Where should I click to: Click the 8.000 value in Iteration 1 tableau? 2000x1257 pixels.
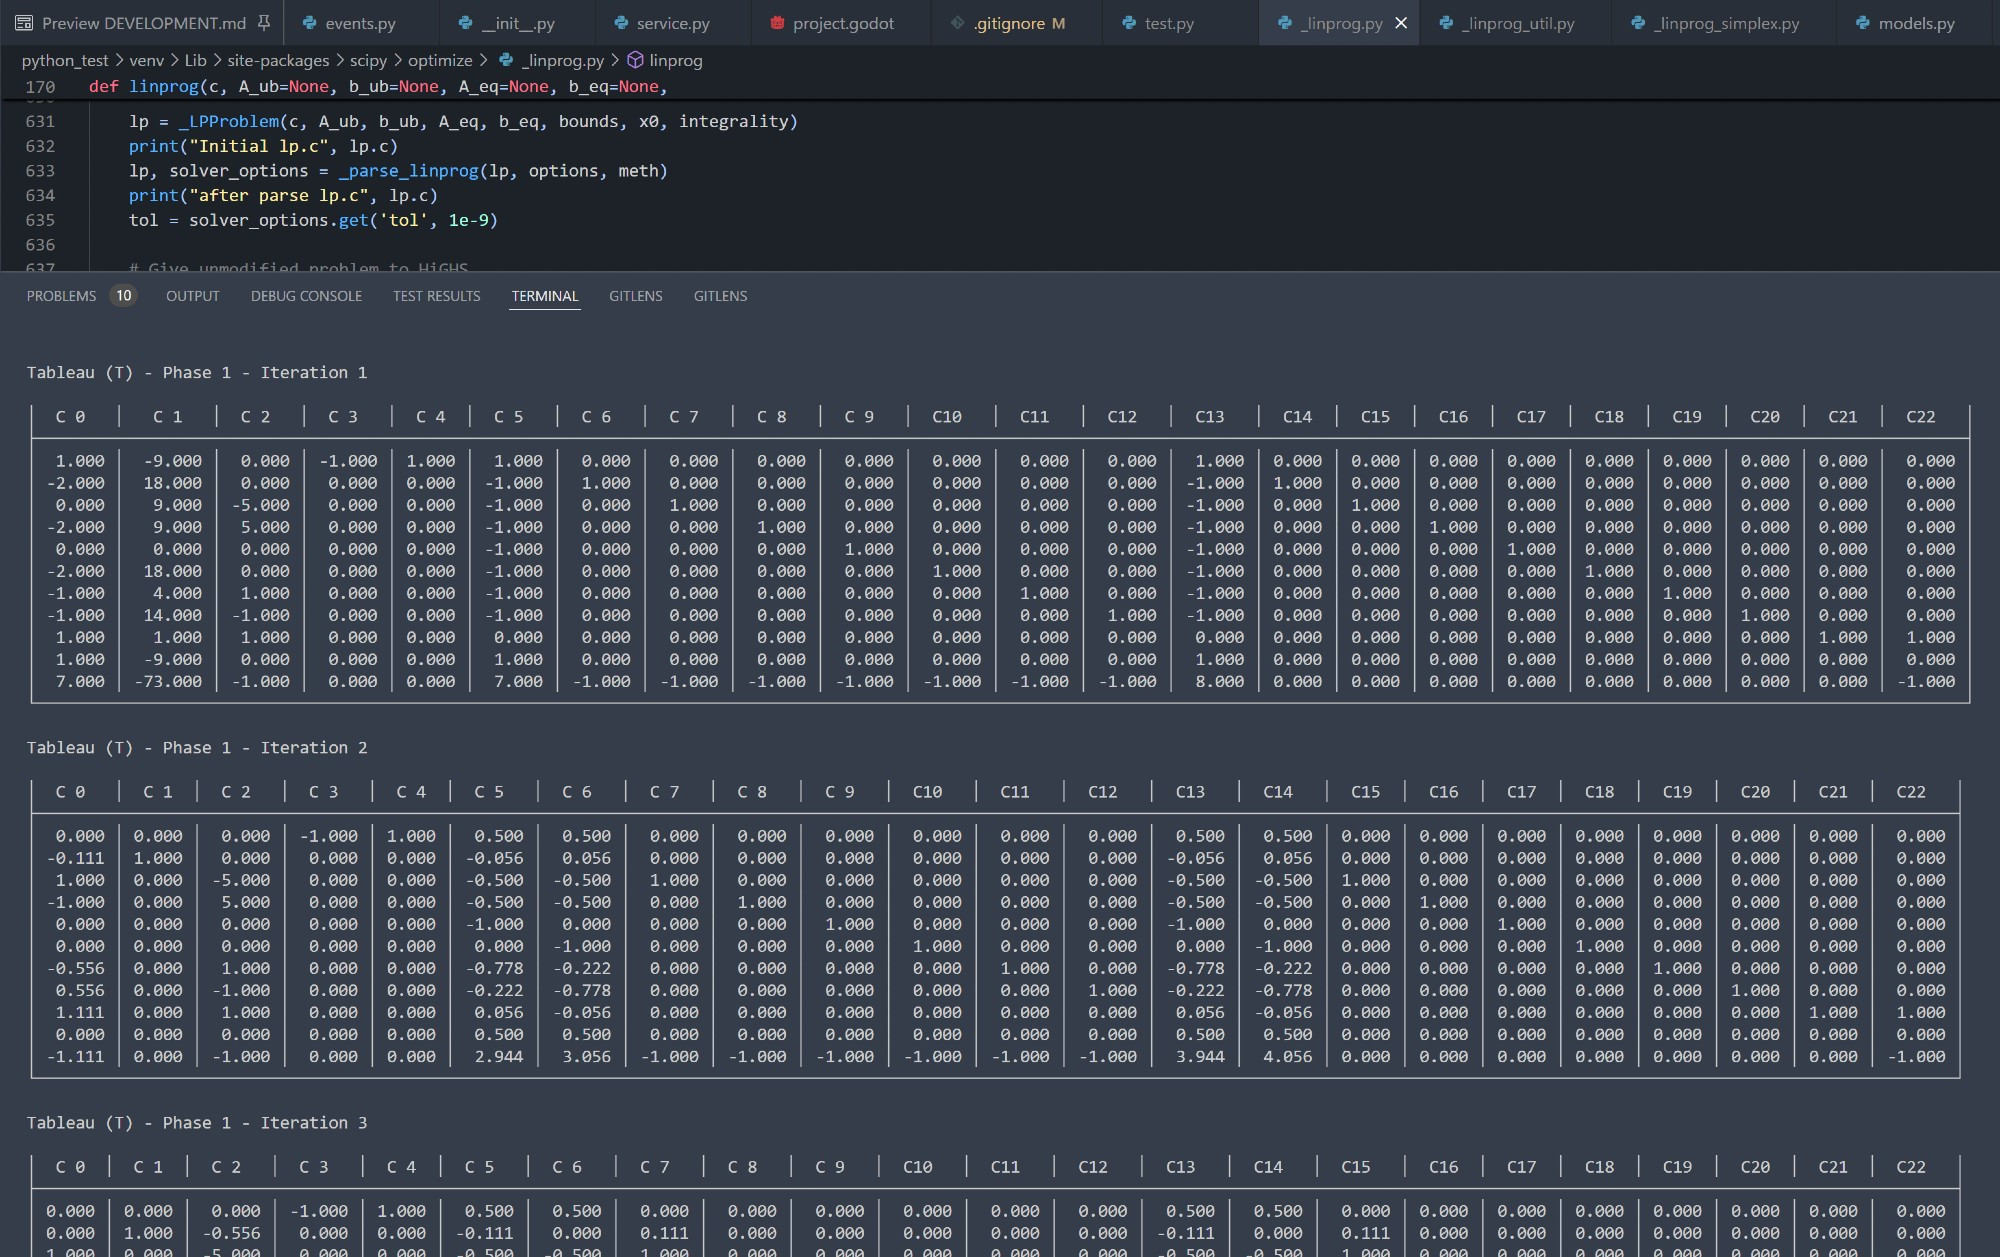click(1219, 681)
